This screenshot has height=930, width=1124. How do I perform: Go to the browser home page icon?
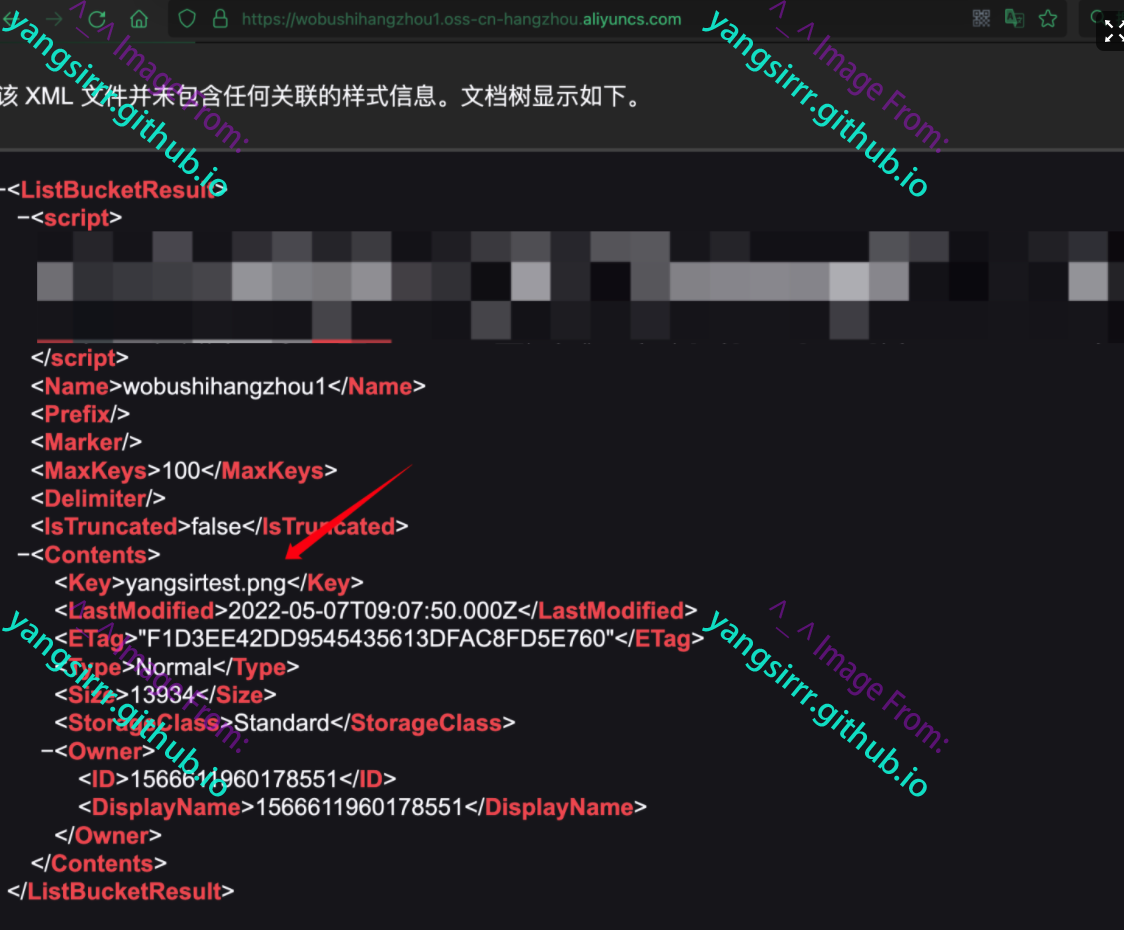coord(139,19)
